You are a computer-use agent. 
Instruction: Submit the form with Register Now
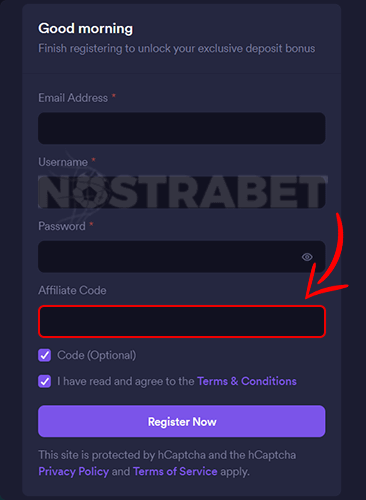(x=182, y=421)
